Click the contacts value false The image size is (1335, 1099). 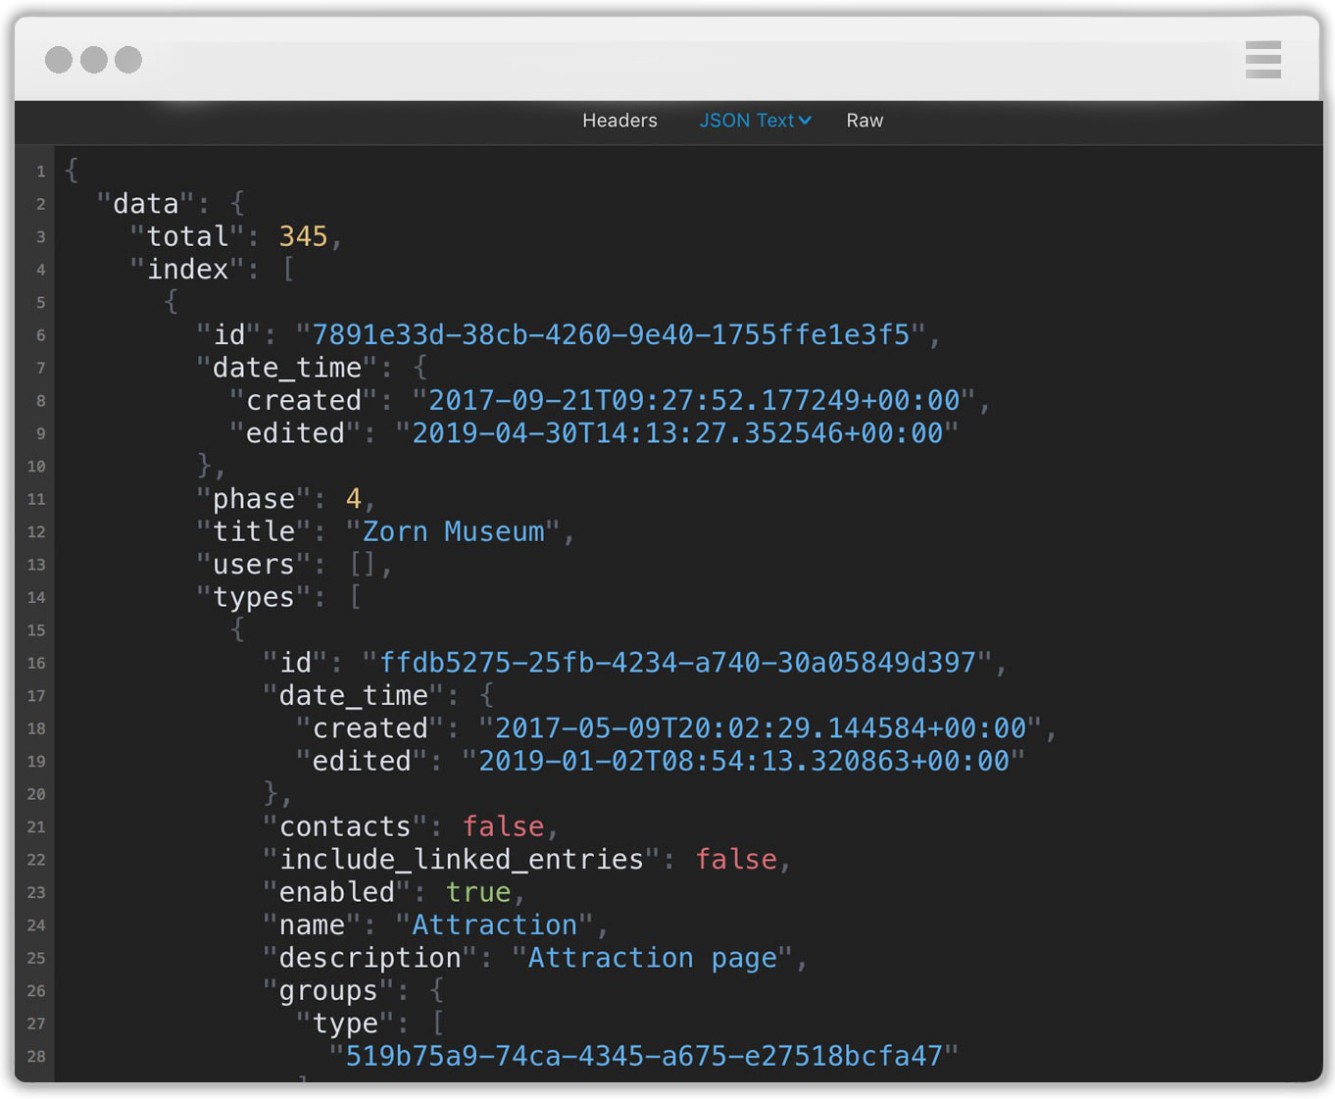pos(503,827)
